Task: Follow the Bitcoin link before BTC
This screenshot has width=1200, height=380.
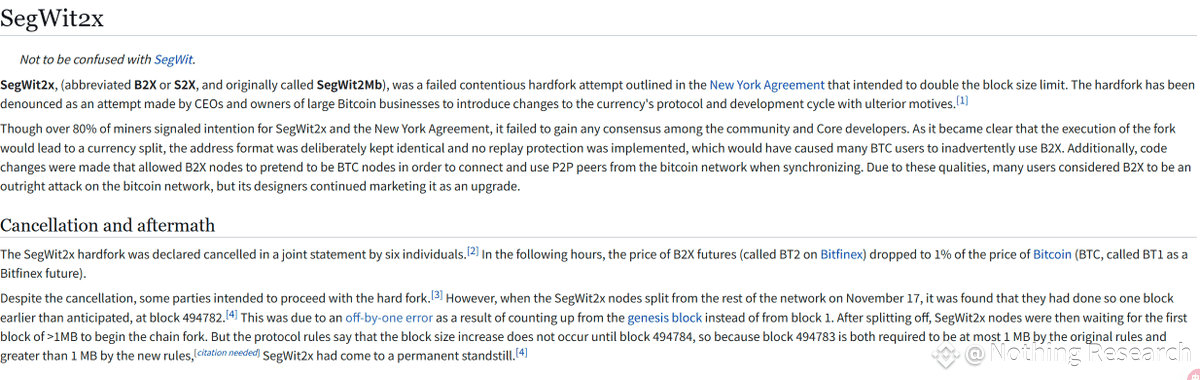Action: point(1052,255)
